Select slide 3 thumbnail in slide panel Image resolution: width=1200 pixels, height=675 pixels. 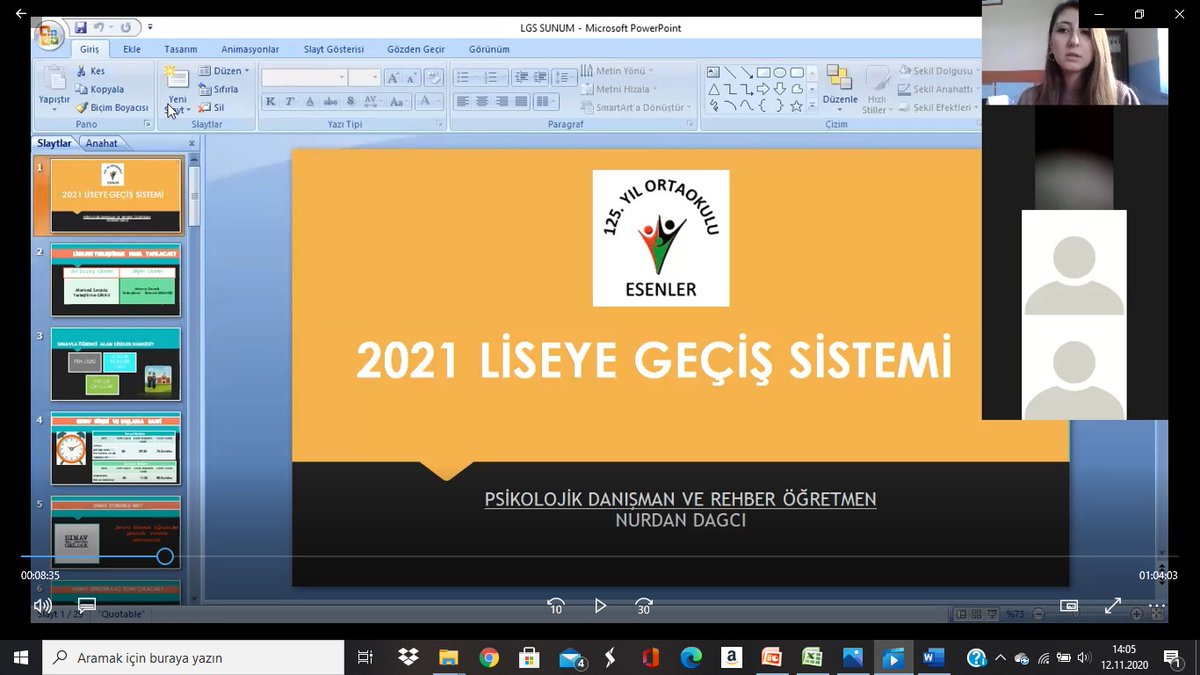[x=116, y=364]
